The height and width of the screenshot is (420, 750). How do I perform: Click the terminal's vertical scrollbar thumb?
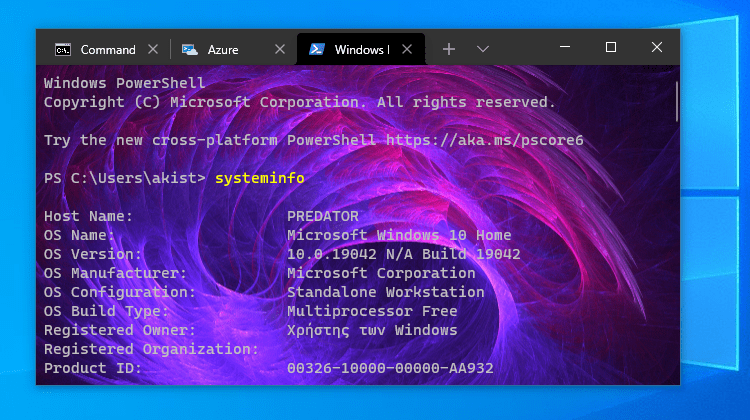[x=677, y=100]
